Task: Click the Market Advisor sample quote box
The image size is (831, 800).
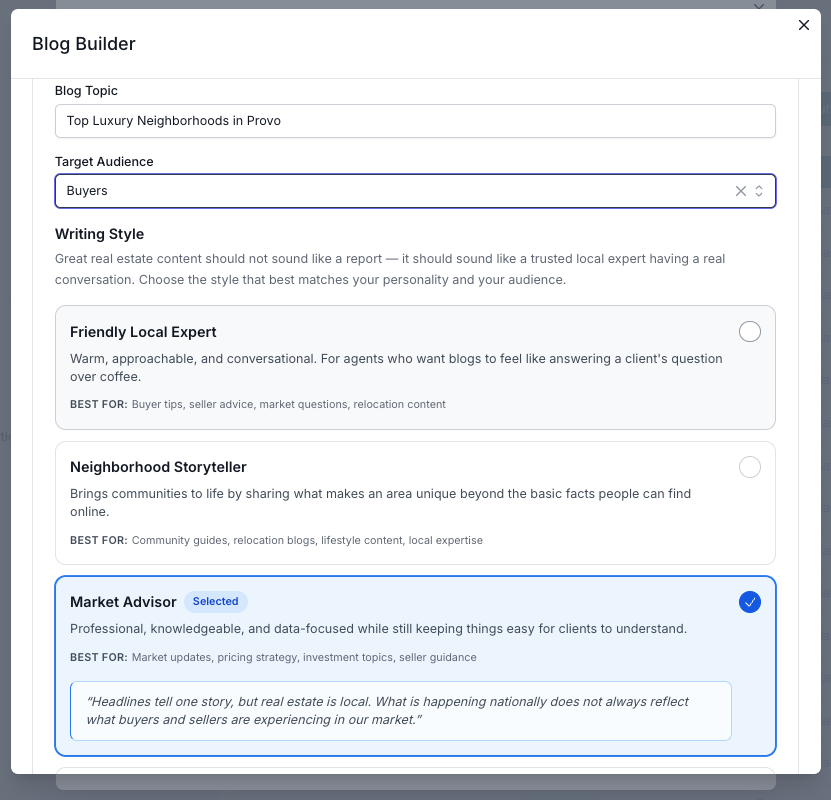Action: 401,710
